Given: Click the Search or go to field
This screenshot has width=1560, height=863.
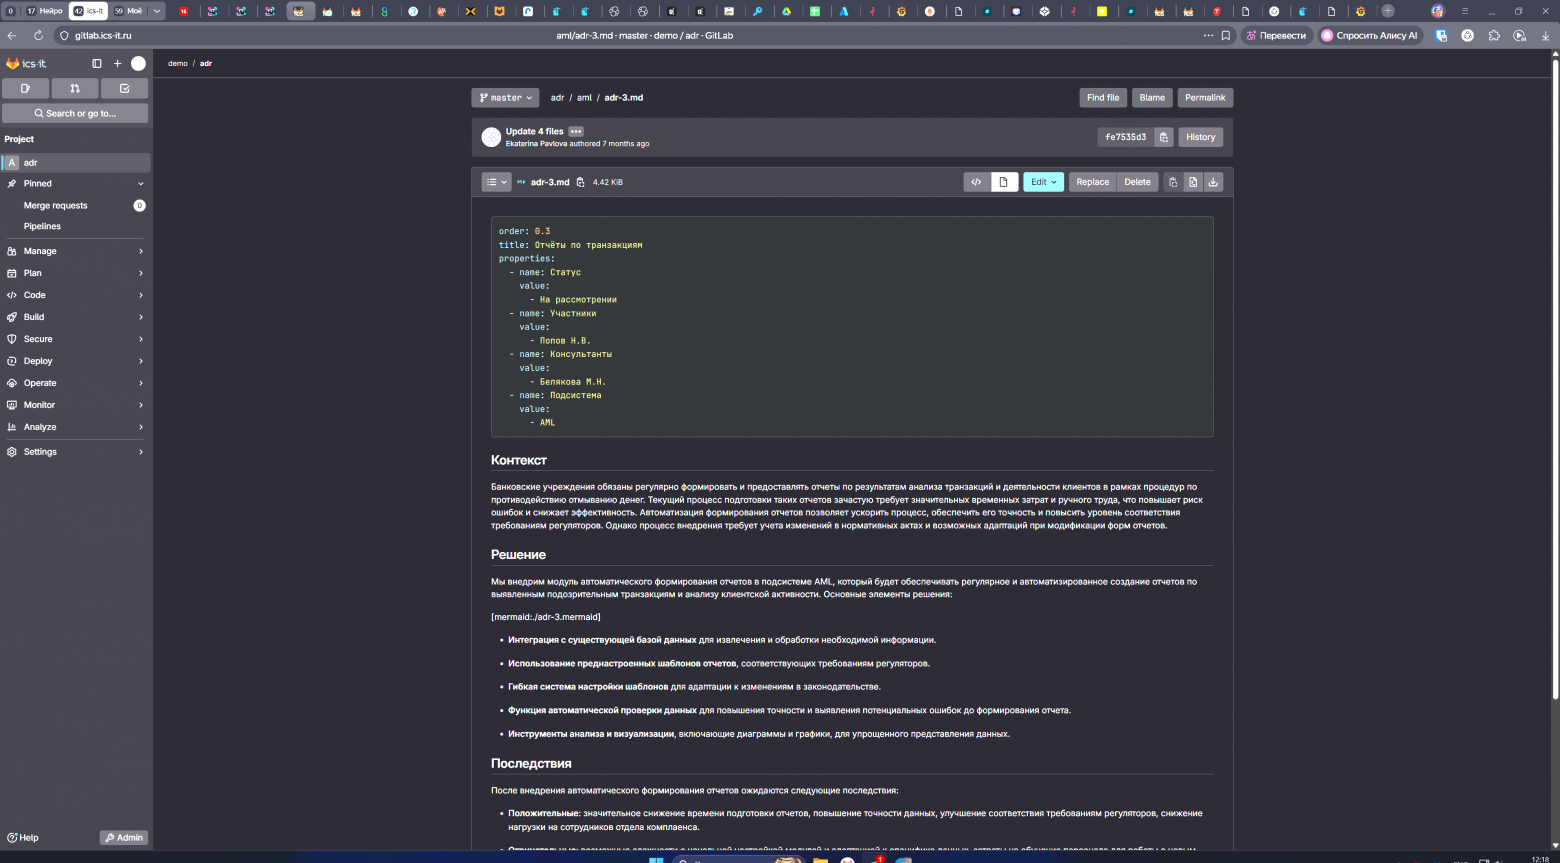Looking at the screenshot, I should 75,113.
